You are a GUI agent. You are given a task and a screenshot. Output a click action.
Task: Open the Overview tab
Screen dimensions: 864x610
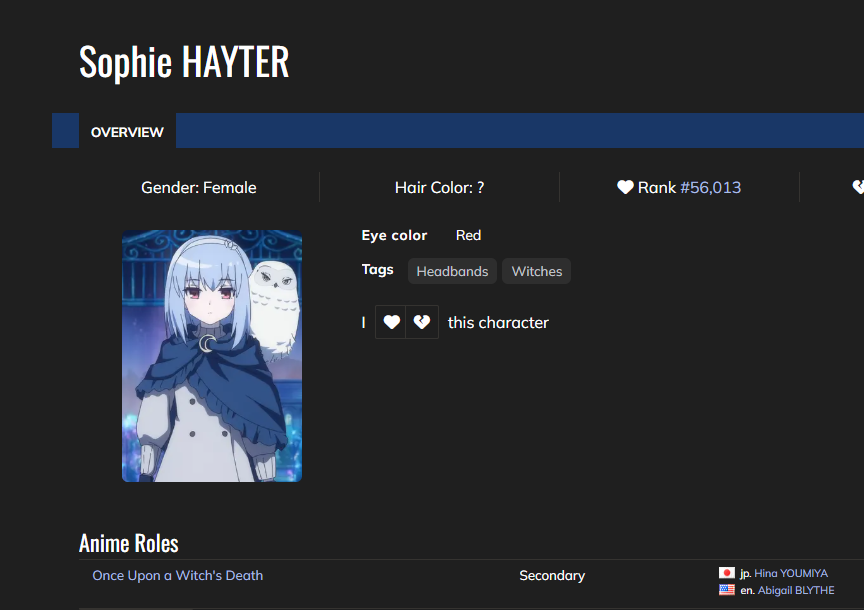pyautogui.click(x=127, y=132)
